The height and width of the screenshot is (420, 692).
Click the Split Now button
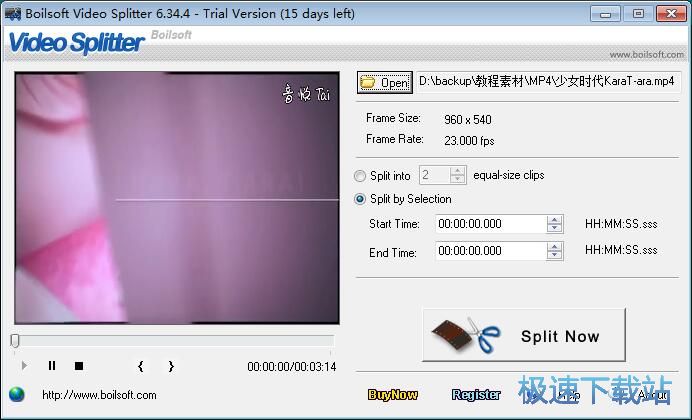pos(524,335)
